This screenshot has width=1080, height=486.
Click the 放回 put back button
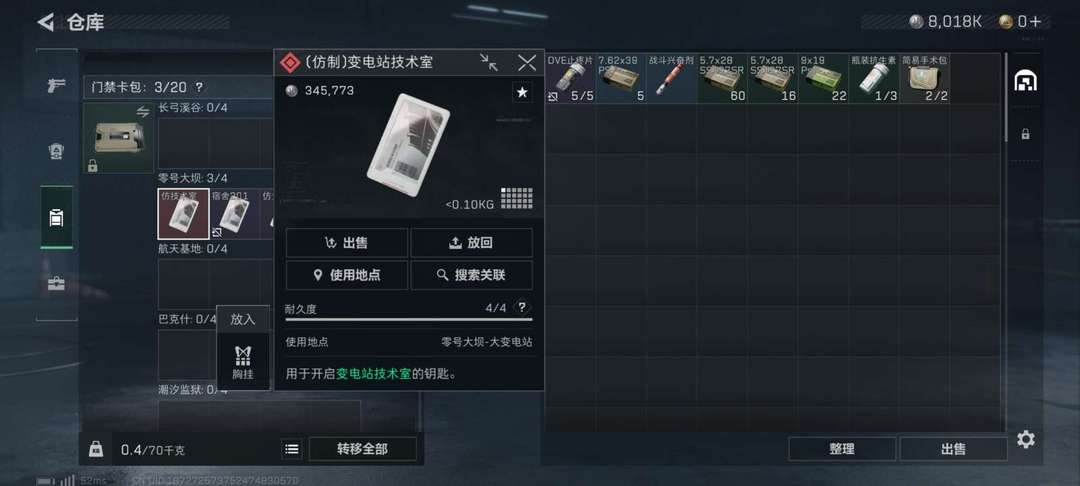pos(472,242)
